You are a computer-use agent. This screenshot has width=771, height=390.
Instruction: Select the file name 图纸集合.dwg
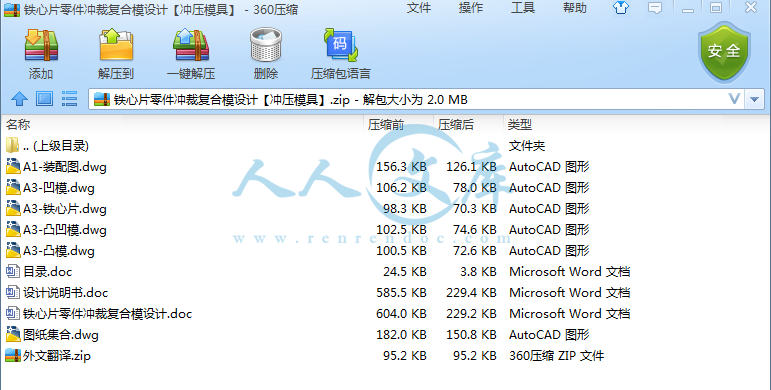[61, 335]
